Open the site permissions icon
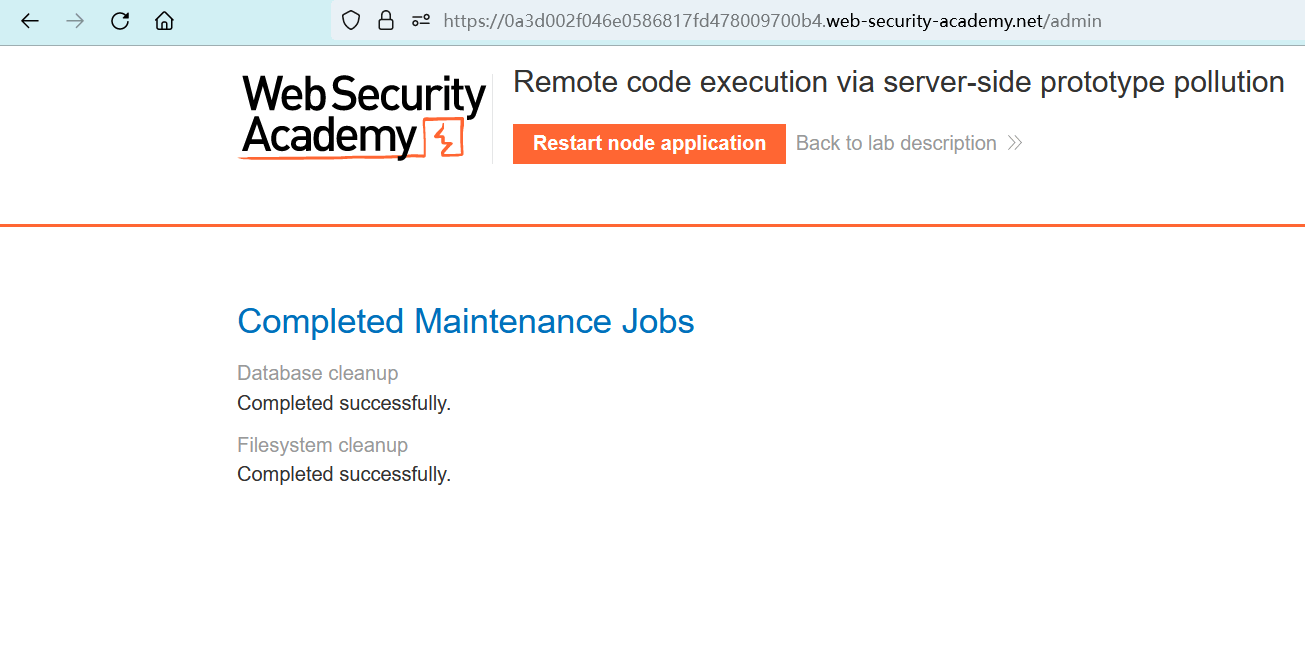 pos(421,21)
